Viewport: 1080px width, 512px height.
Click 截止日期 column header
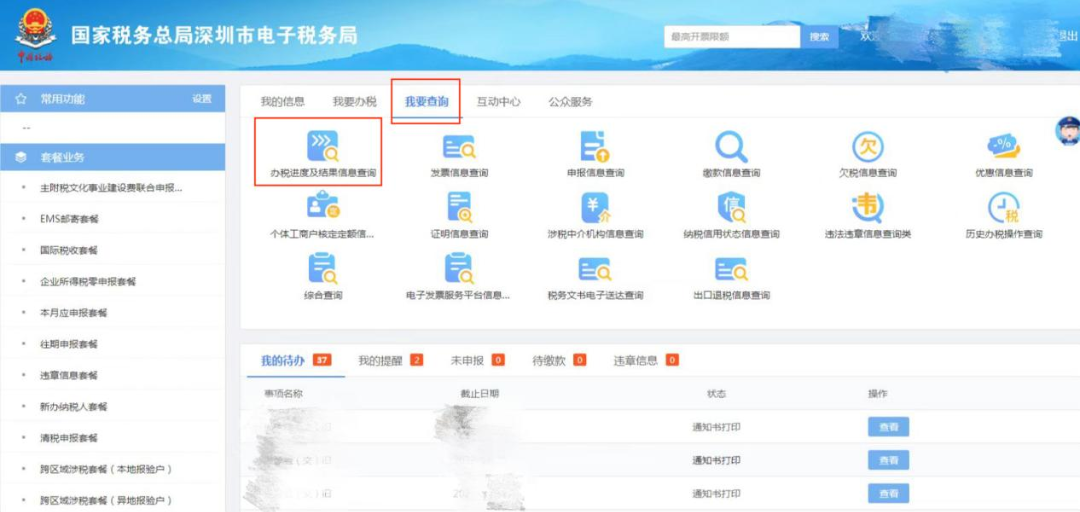[480, 393]
